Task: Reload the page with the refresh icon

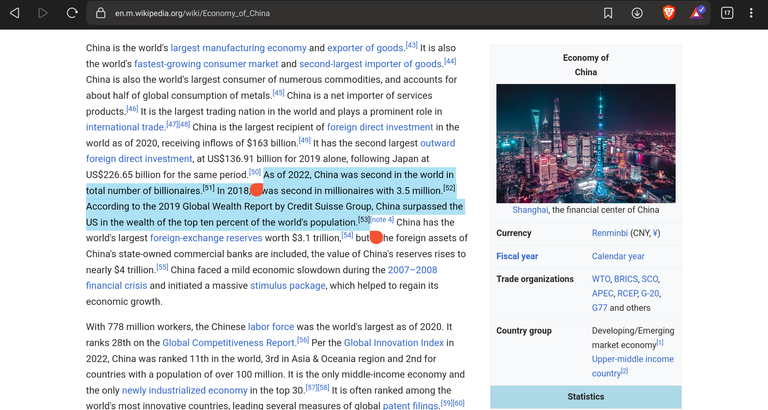Action: tap(72, 13)
